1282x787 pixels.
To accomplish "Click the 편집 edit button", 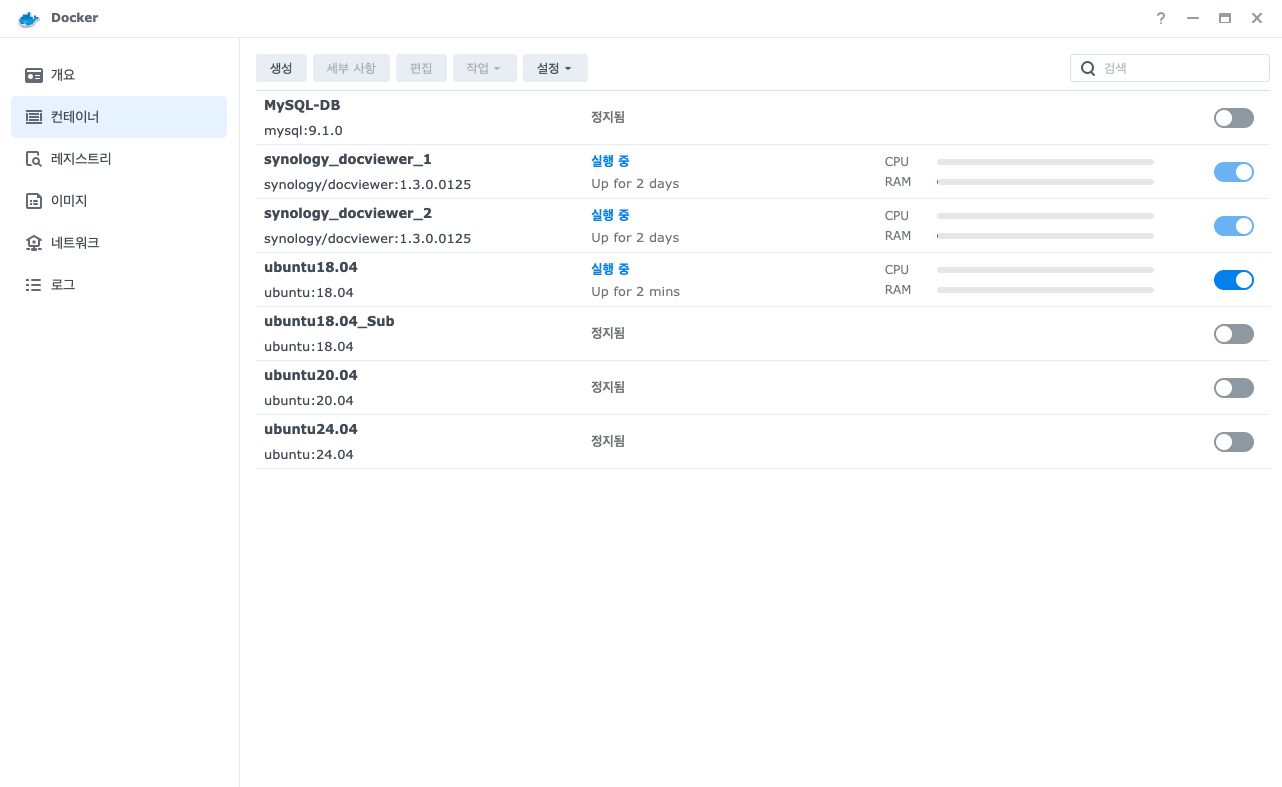I will point(421,68).
